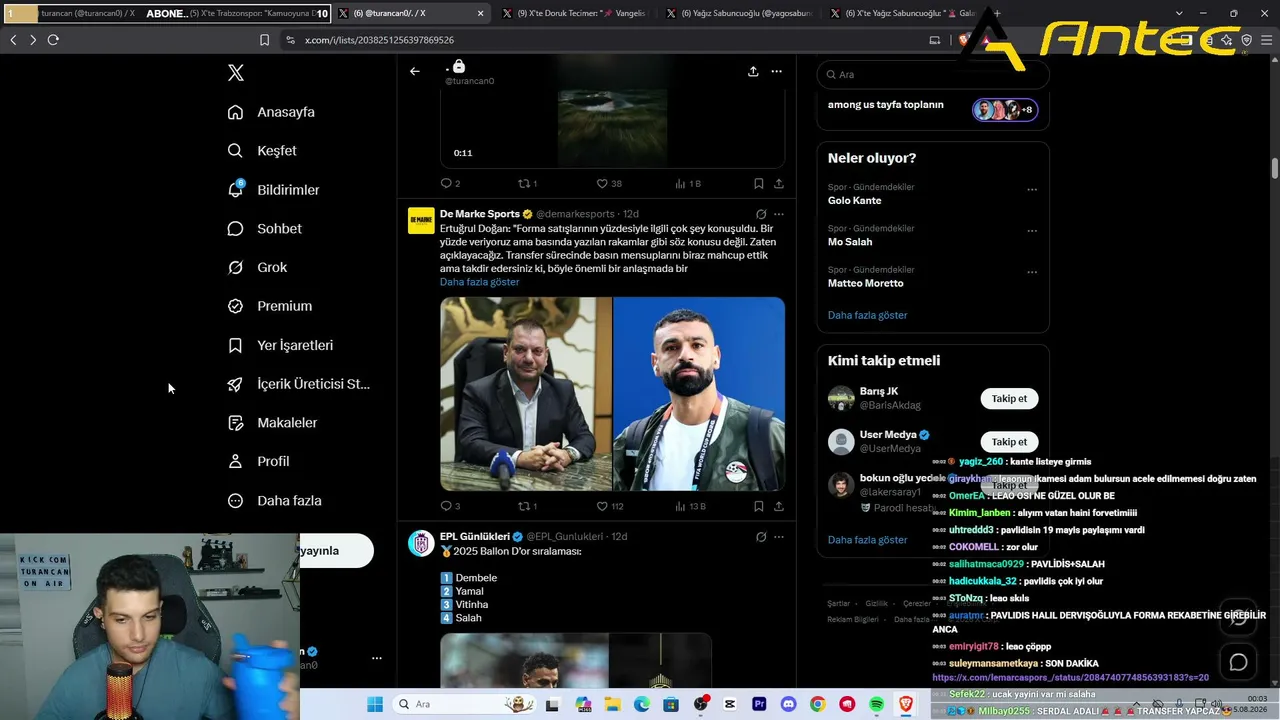Open De Marke Sports profile avatar
Viewport: 1280px width, 720px height.
click(x=421, y=220)
